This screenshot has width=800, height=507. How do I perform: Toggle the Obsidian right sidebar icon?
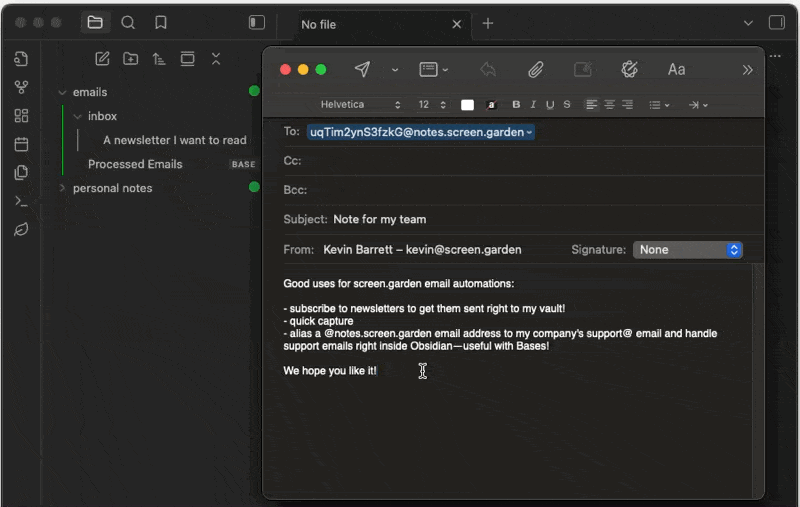(777, 22)
